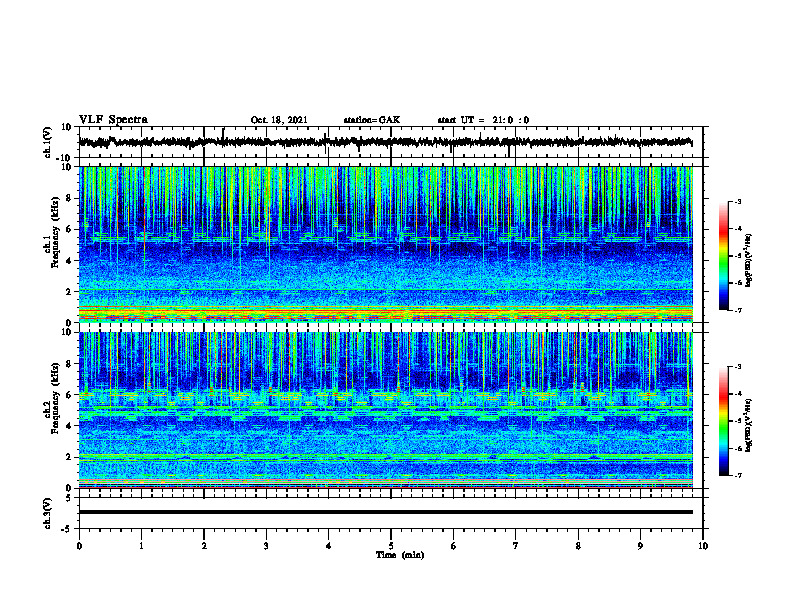Select the ch.1 color bar log(PSD) label
Image resolution: width=792 pixels, height=612 pixels.
tap(749, 260)
